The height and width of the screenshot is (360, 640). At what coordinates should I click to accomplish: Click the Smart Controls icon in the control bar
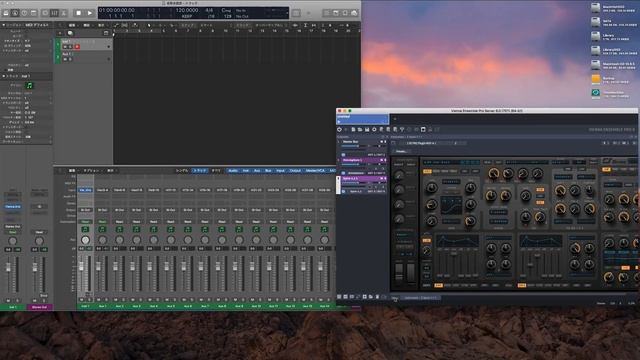coord(45,13)
